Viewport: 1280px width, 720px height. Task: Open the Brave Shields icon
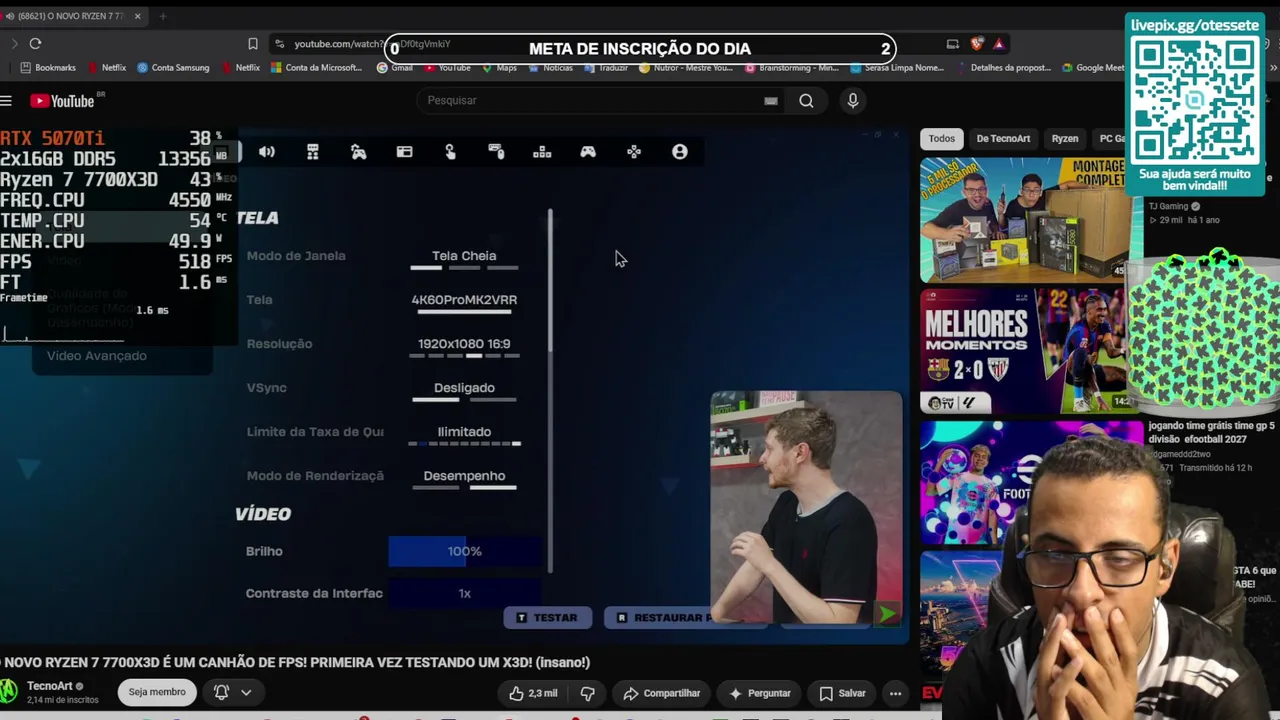(x=977, y=44)
